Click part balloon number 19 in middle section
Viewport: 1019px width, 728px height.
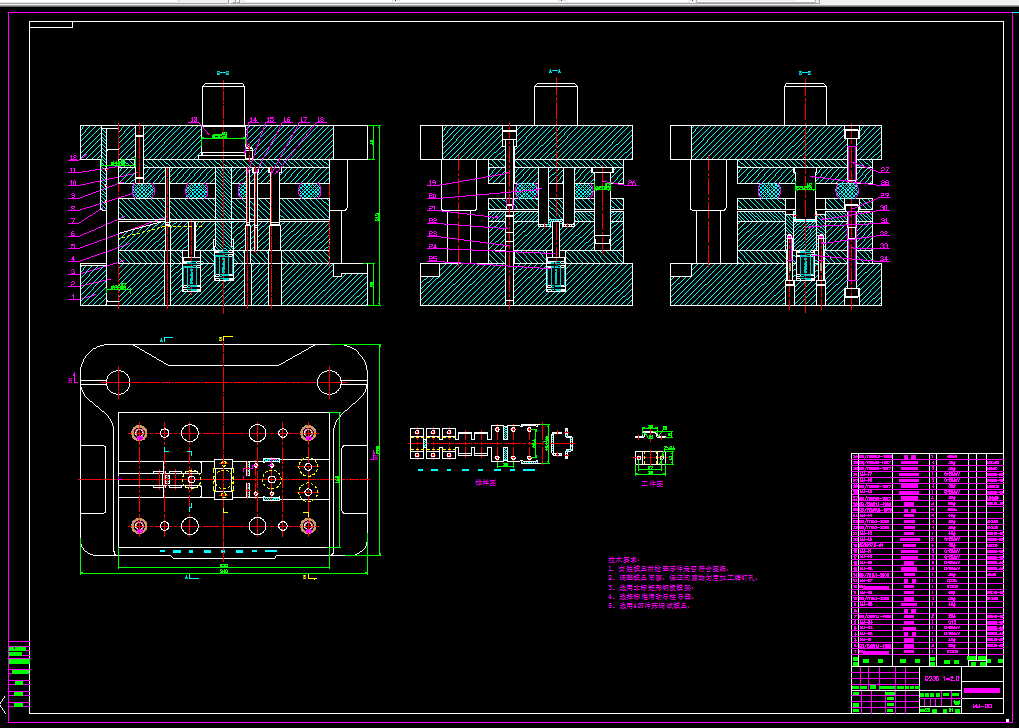pyautogui.click(x=432, y=183)
